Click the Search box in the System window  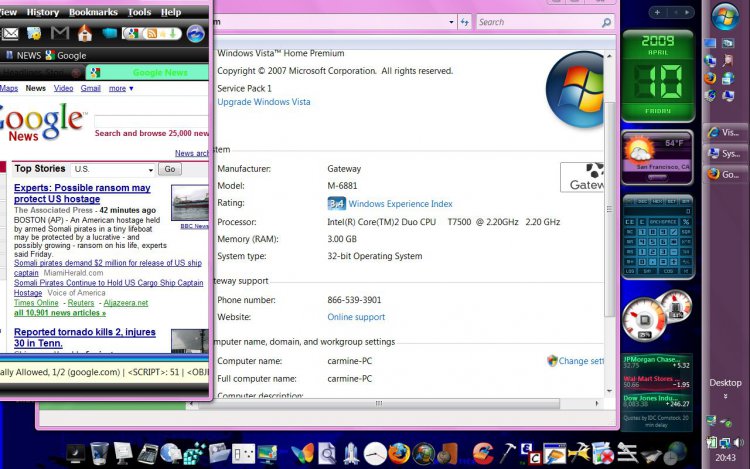(544, 22)
